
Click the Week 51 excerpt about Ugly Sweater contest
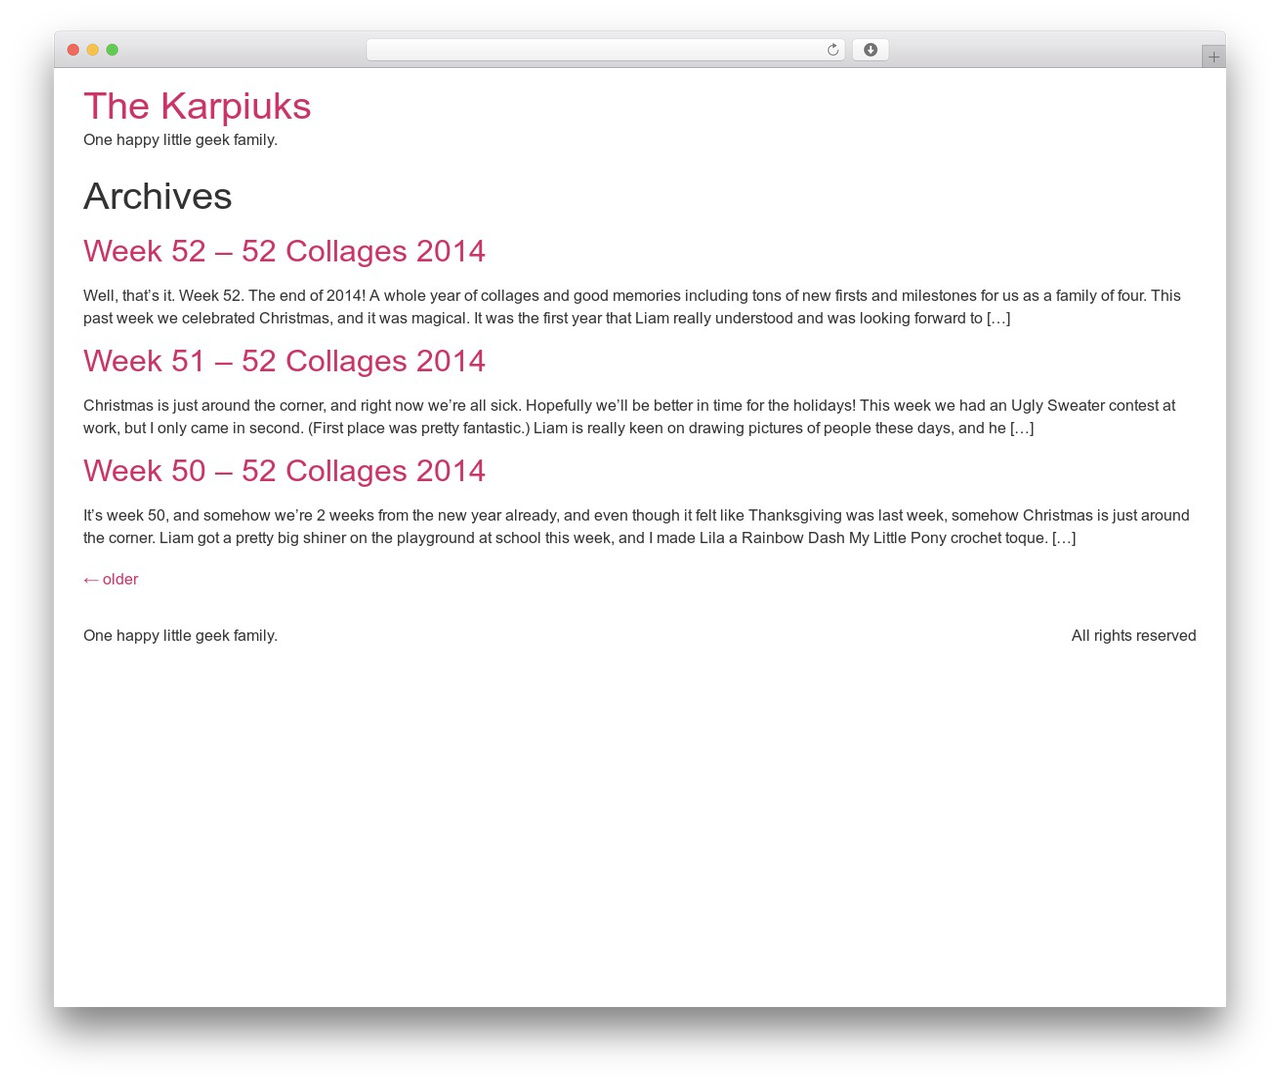point(629,417)
